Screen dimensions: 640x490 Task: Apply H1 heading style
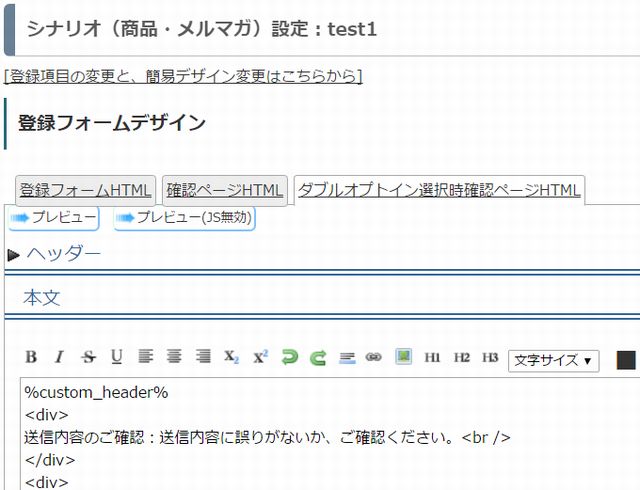point(432,358)
